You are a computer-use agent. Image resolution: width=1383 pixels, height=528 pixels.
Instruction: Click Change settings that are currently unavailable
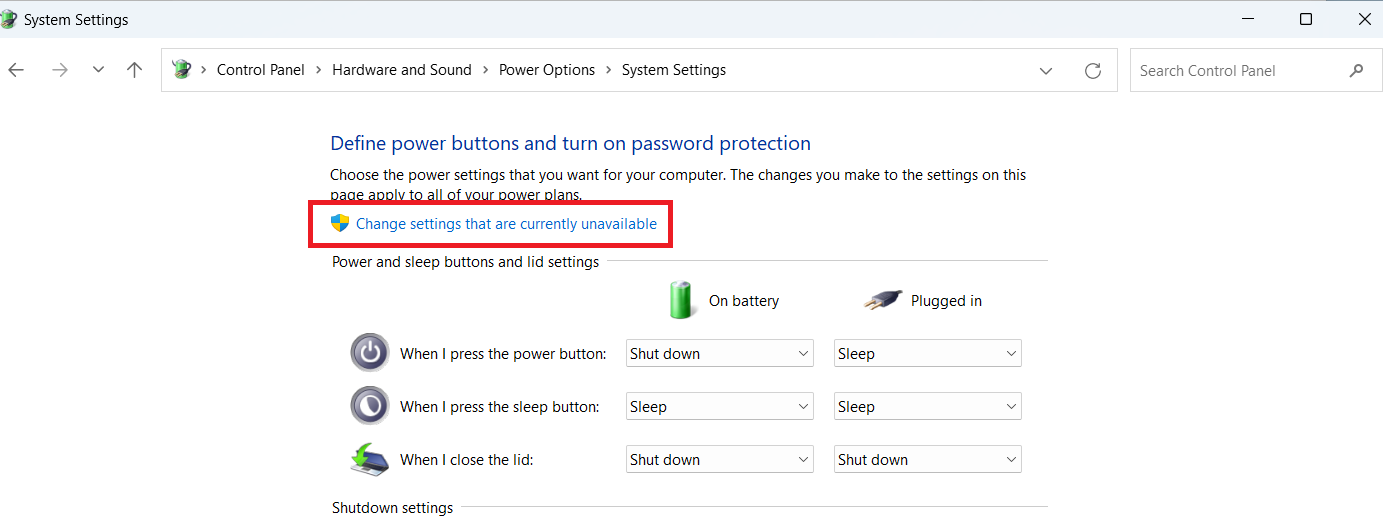[x=506, y=224]
